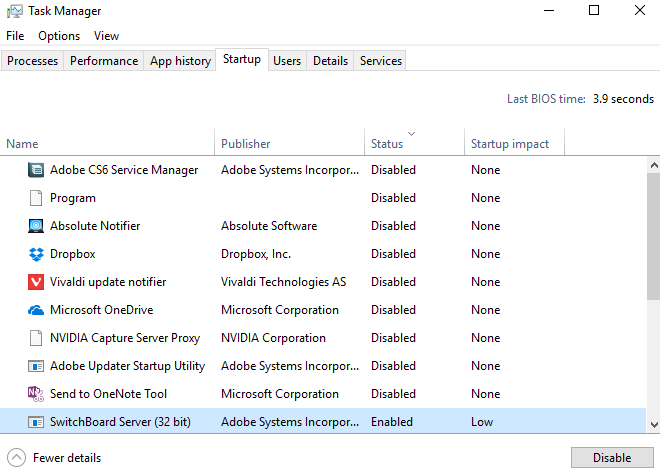Select the Vivaldi update notifier entry

pyautogui.click(x=323, y=282)
